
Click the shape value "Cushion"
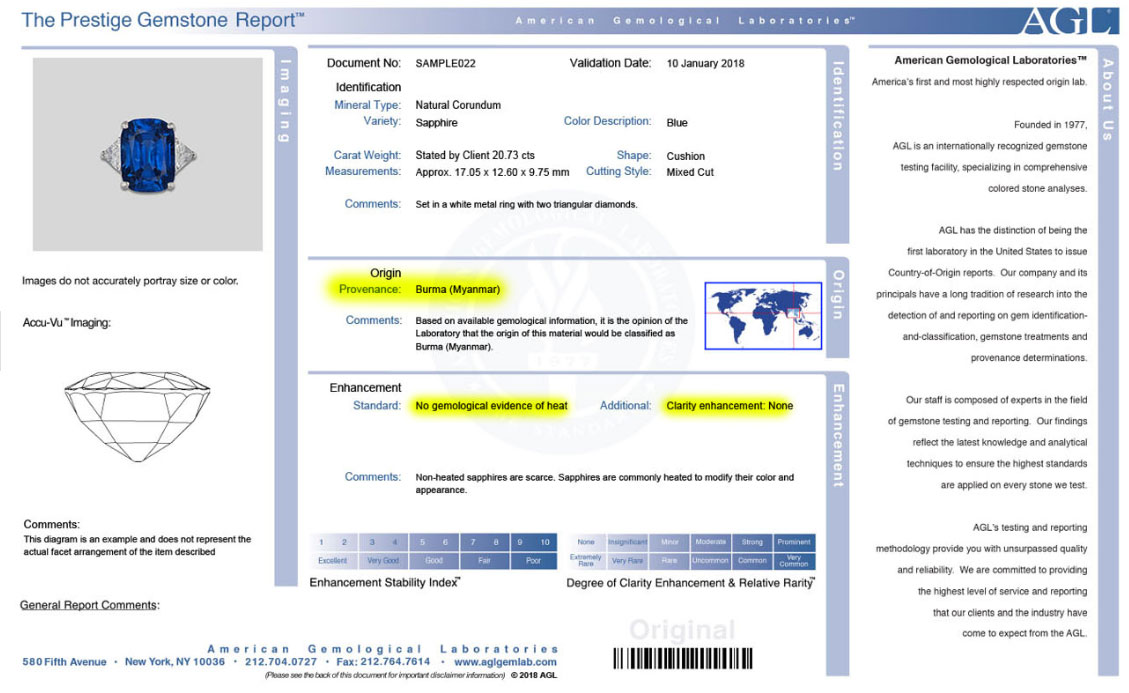[685, 156]
